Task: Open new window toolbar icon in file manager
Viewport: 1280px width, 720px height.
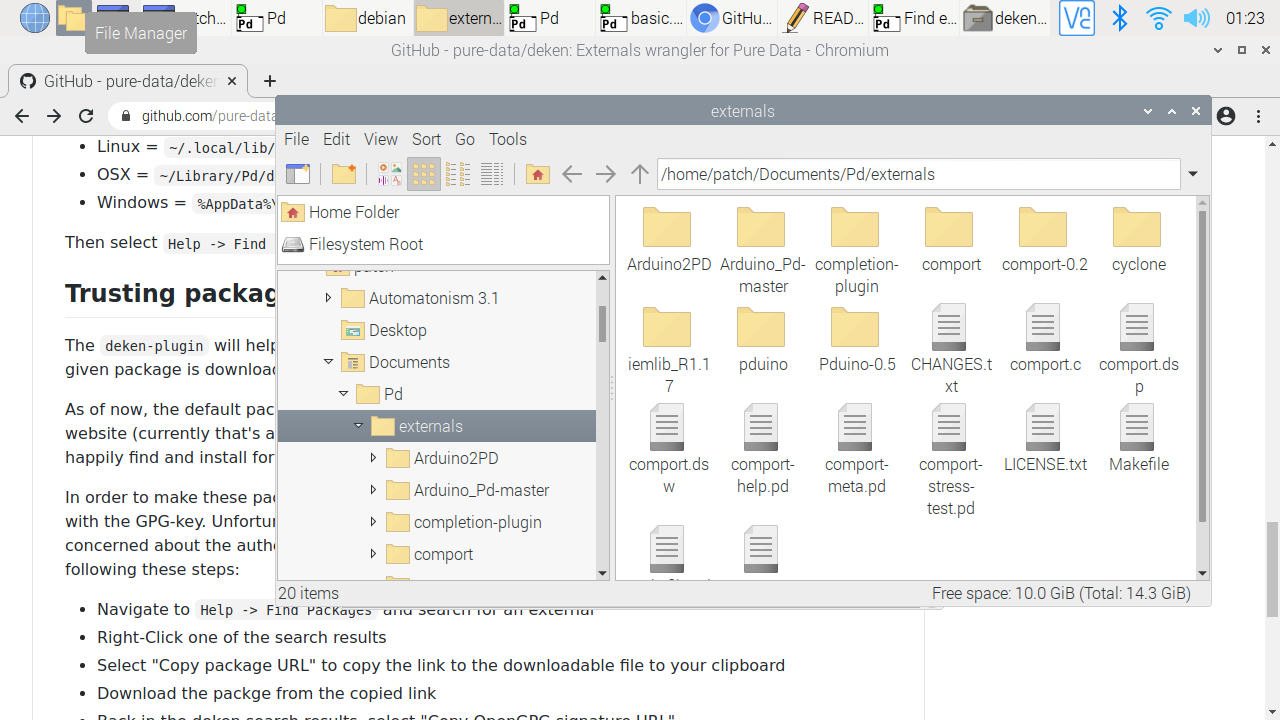Action: [x=298, y=174]
